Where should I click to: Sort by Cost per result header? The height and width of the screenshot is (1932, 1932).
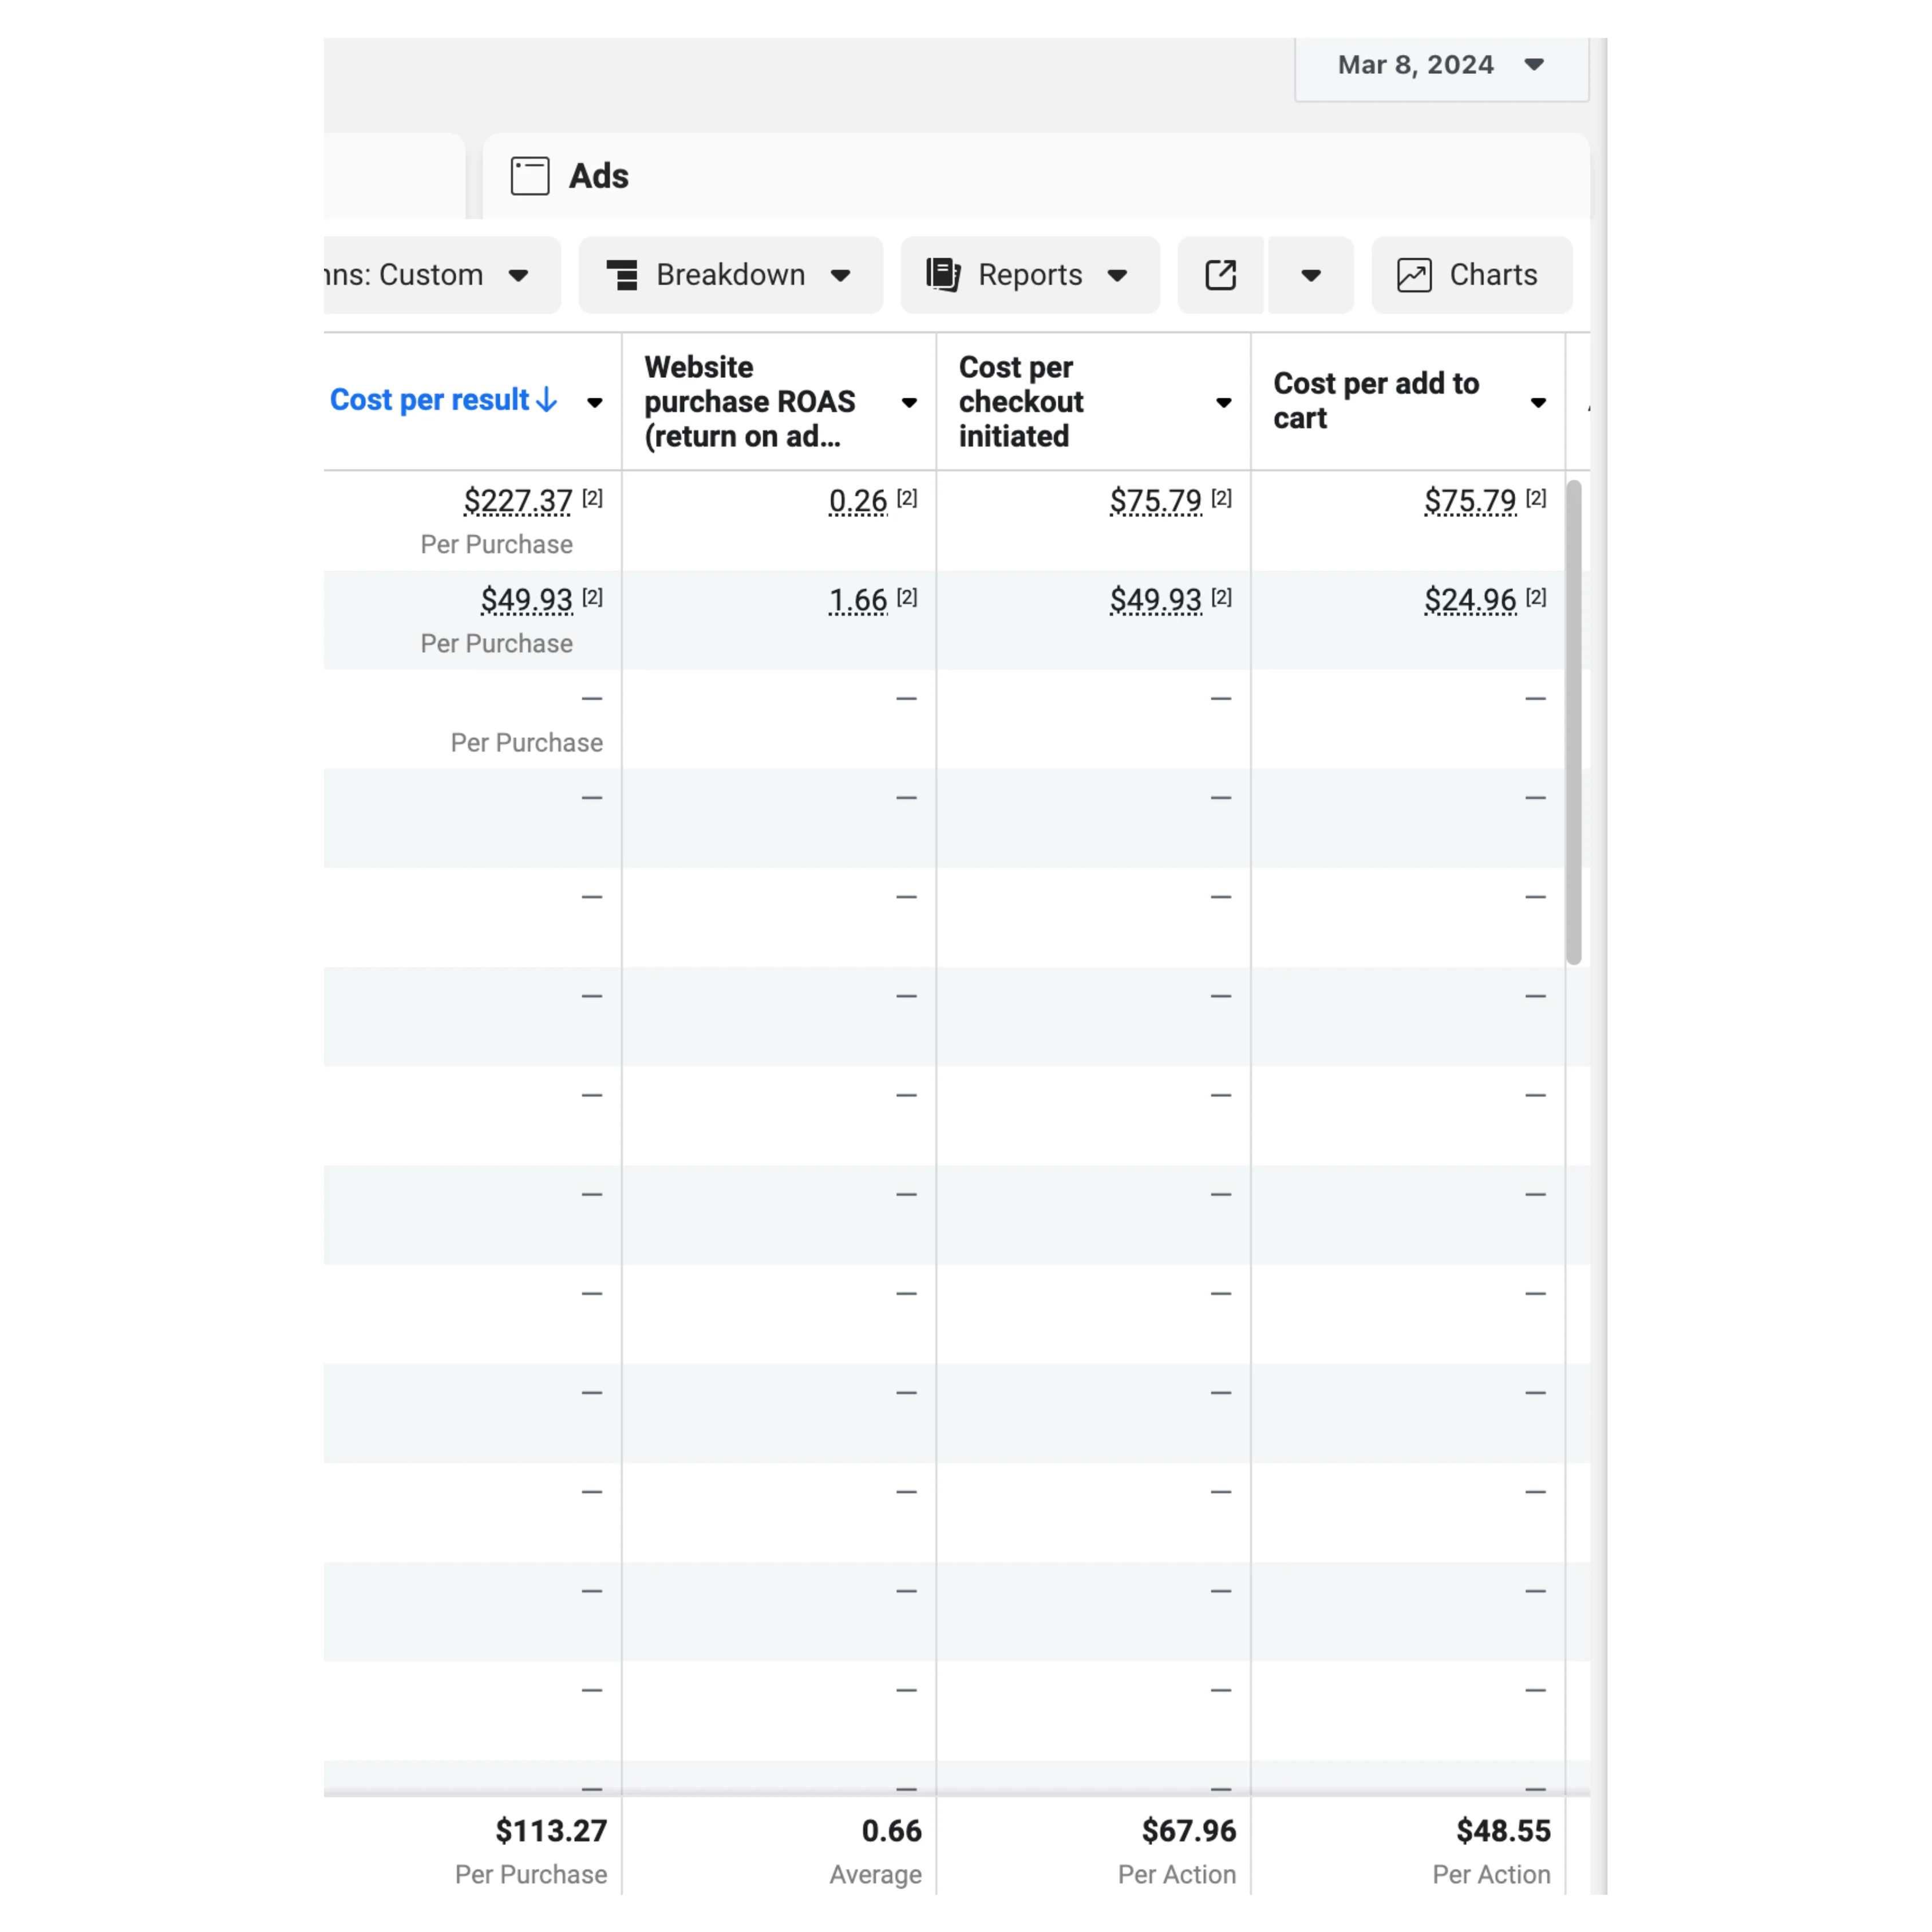(430, 400)
